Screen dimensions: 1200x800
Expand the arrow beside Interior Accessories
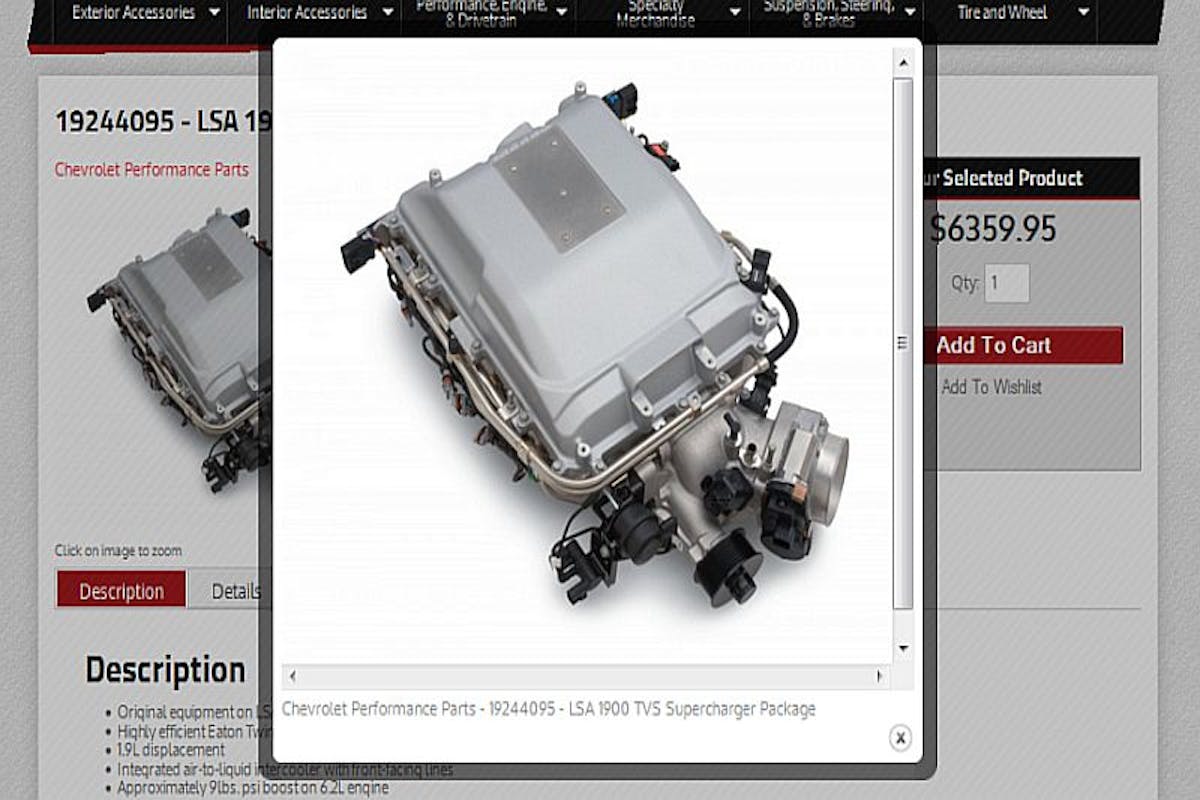(x=387, y=13)
